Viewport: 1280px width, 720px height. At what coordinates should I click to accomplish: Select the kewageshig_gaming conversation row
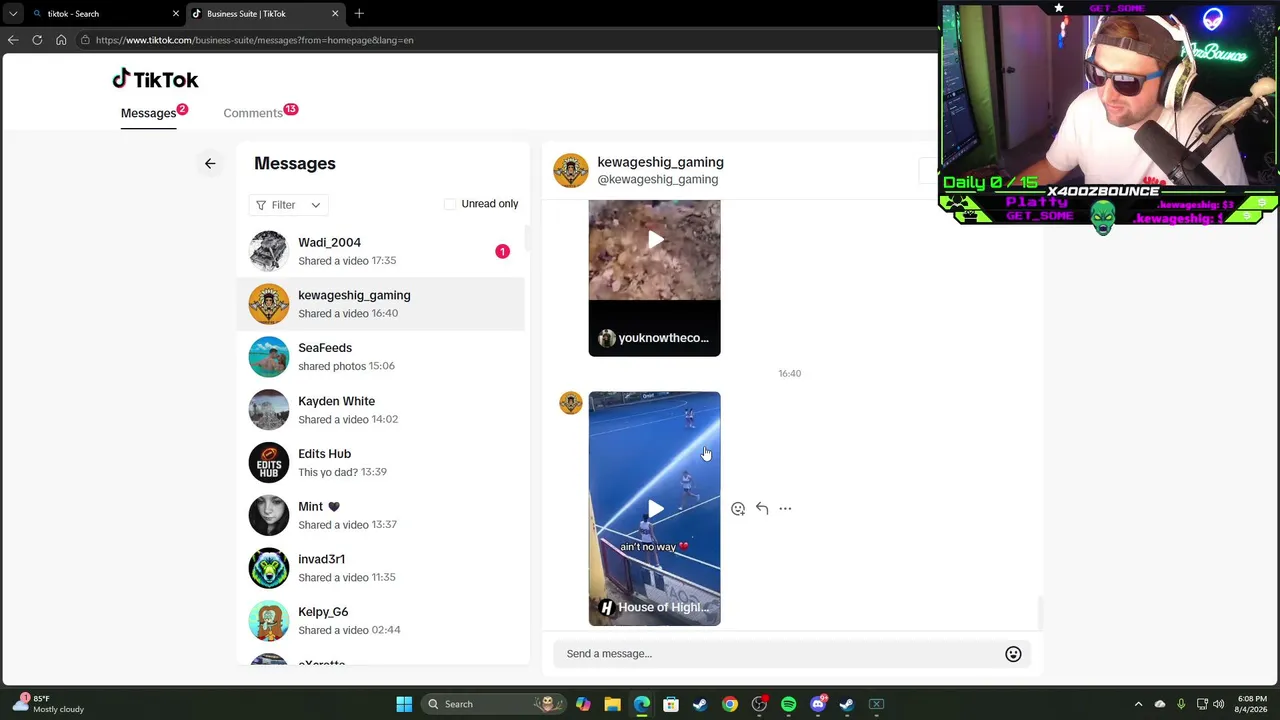(x=381, y=304)
